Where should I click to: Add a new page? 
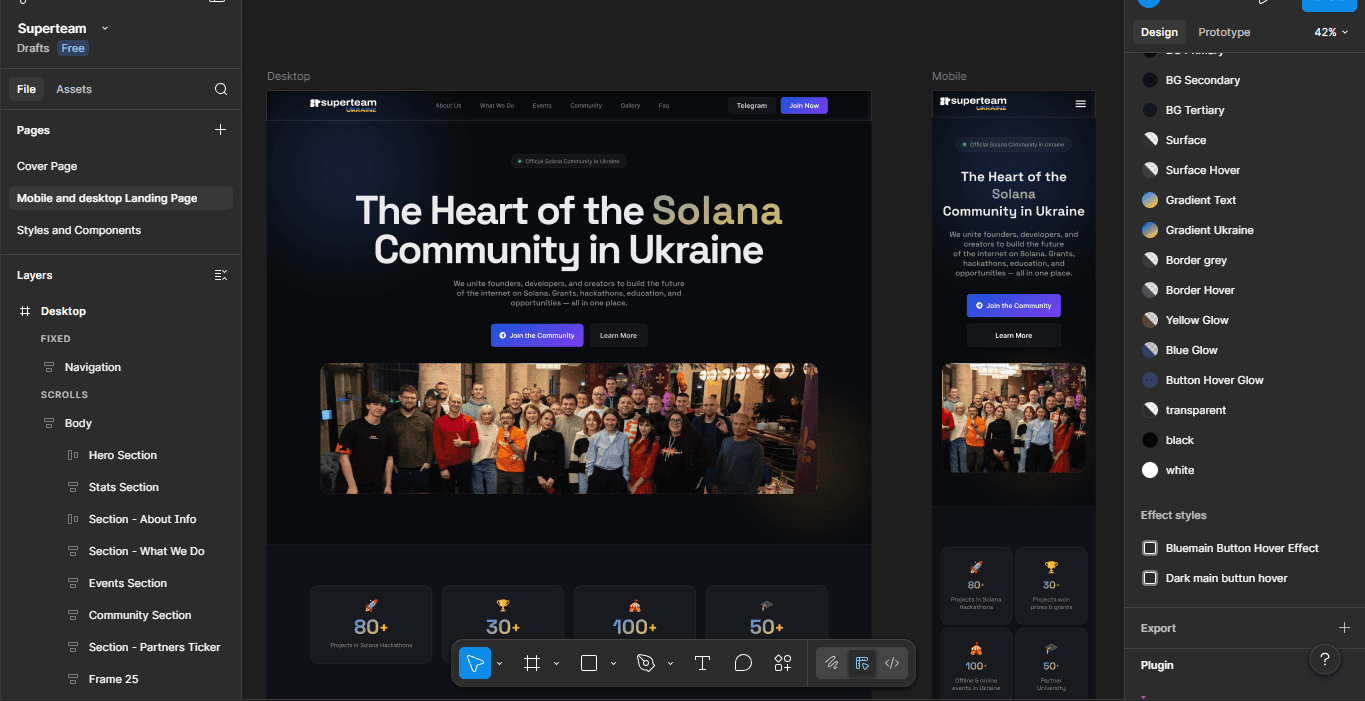click(221, 130)
